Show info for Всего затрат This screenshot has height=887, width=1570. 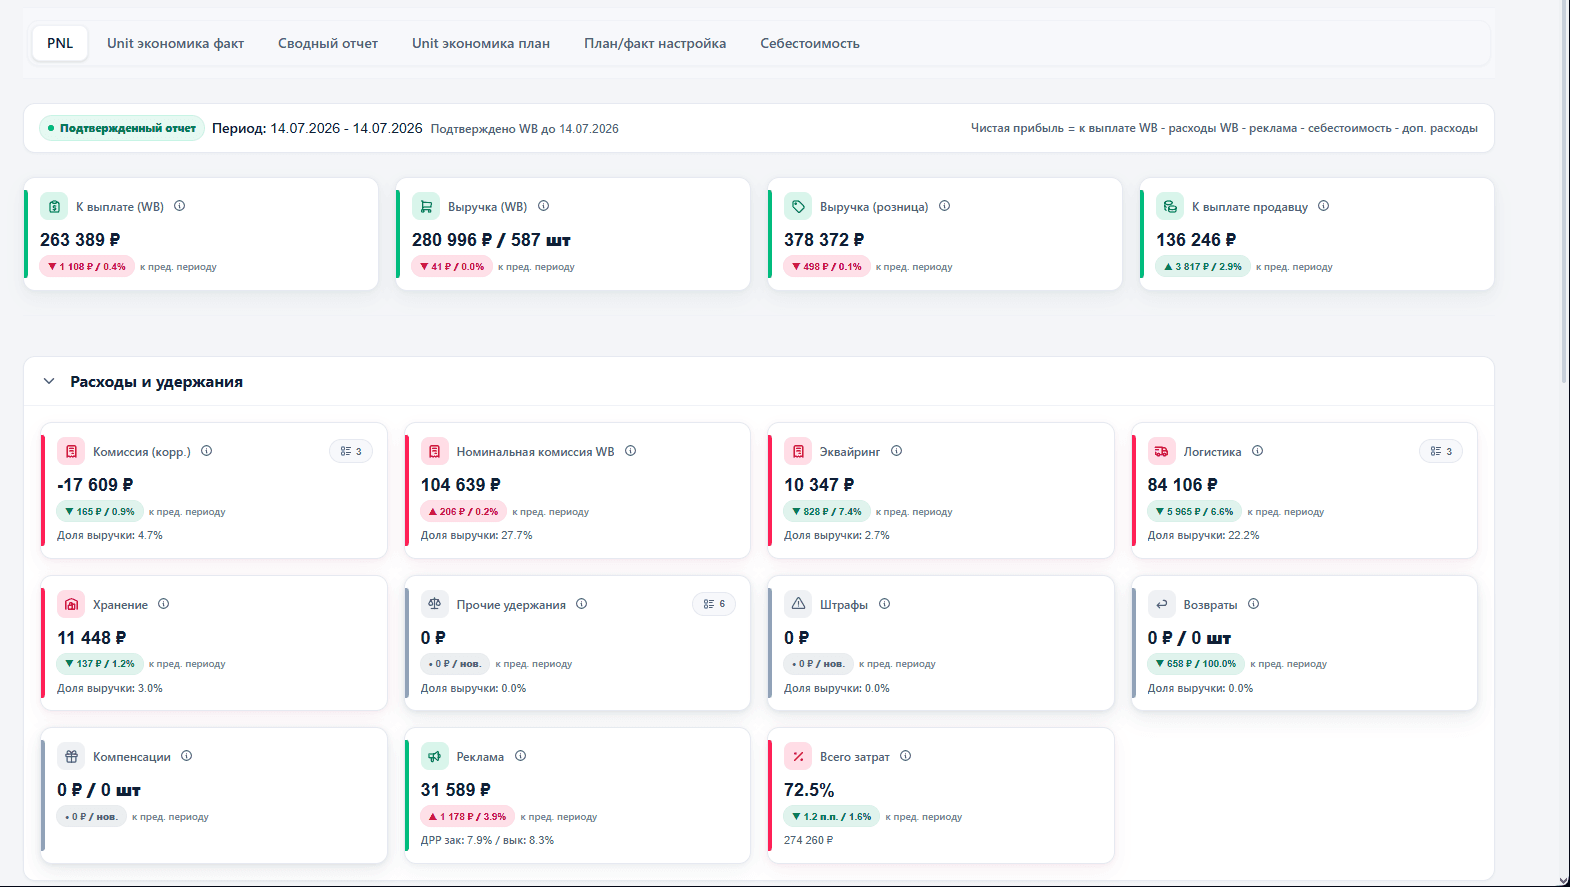(x=906, y=756)
